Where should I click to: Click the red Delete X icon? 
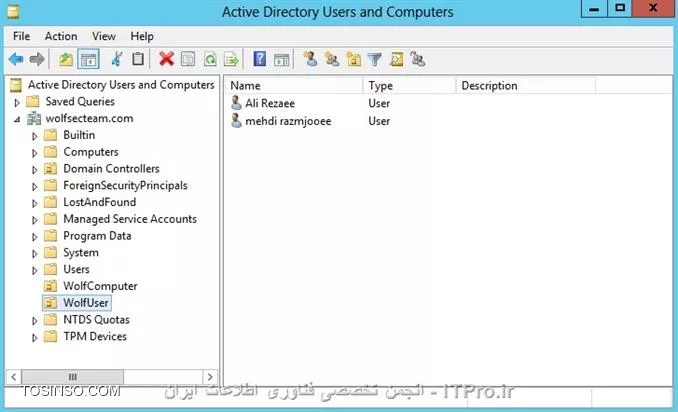166,59
